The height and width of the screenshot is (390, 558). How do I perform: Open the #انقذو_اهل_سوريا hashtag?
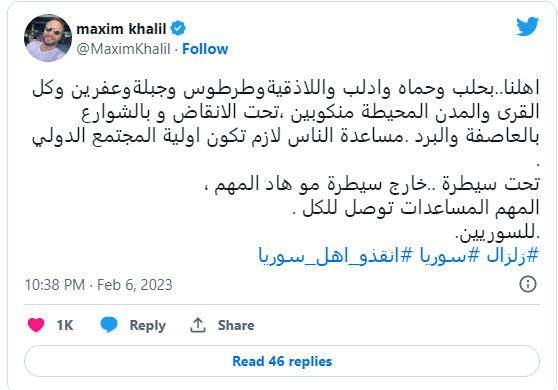pyautogui.click(x=336, y=255)
